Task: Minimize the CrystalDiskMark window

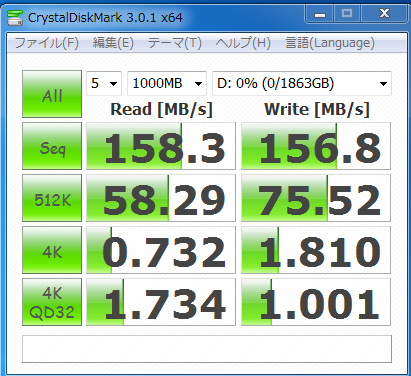Action: [320, 14]
